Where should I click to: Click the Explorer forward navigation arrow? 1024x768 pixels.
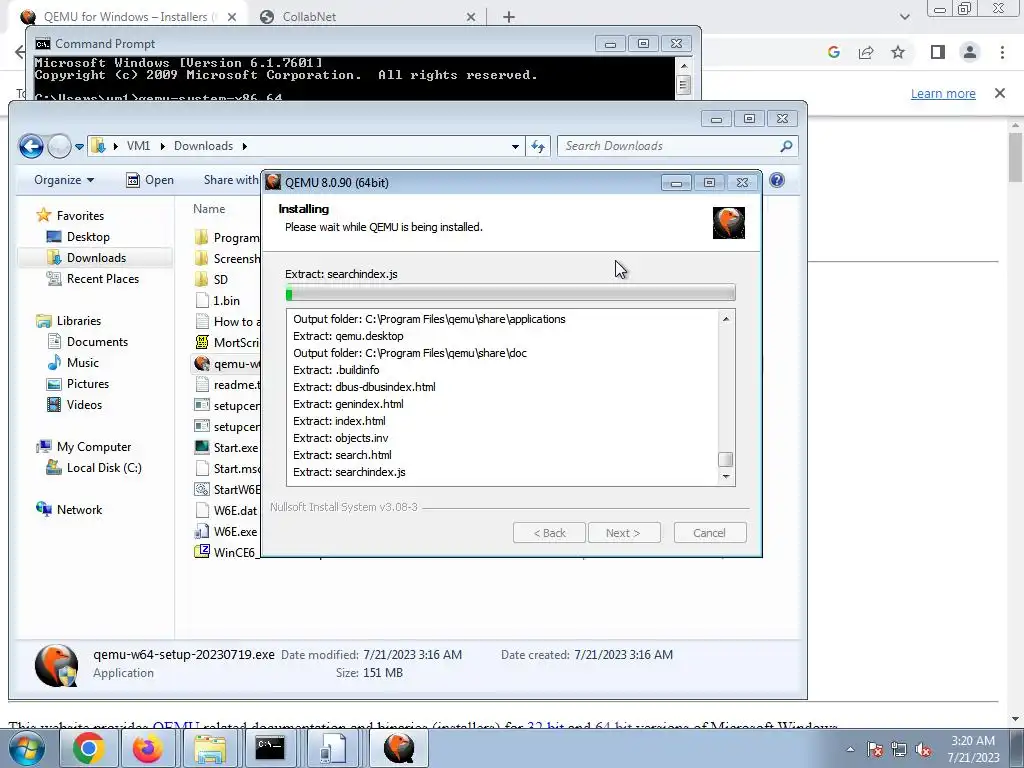59,146
